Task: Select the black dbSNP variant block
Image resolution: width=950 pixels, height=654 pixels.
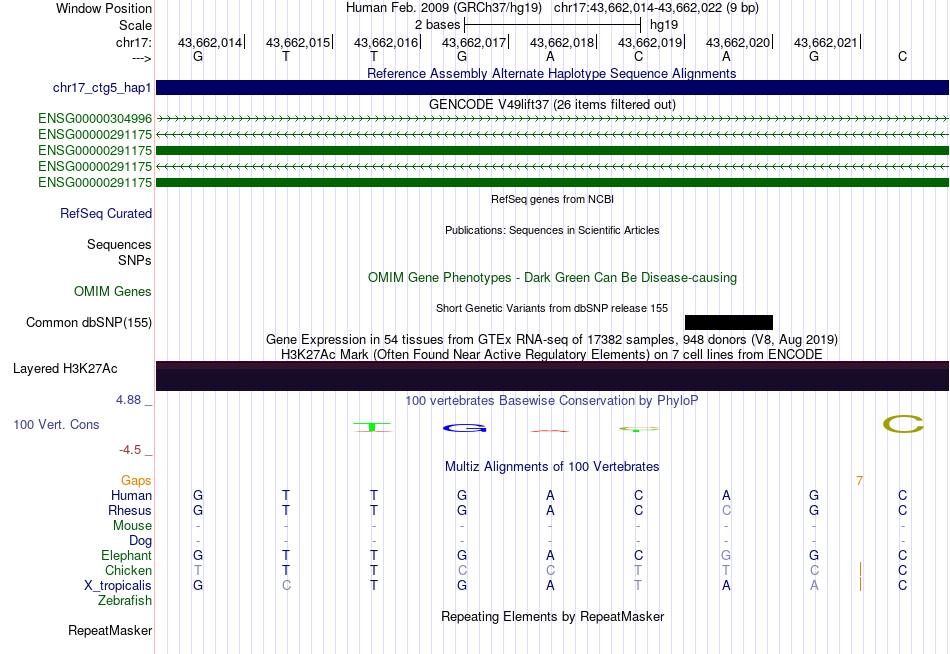Action: (729, 322)
